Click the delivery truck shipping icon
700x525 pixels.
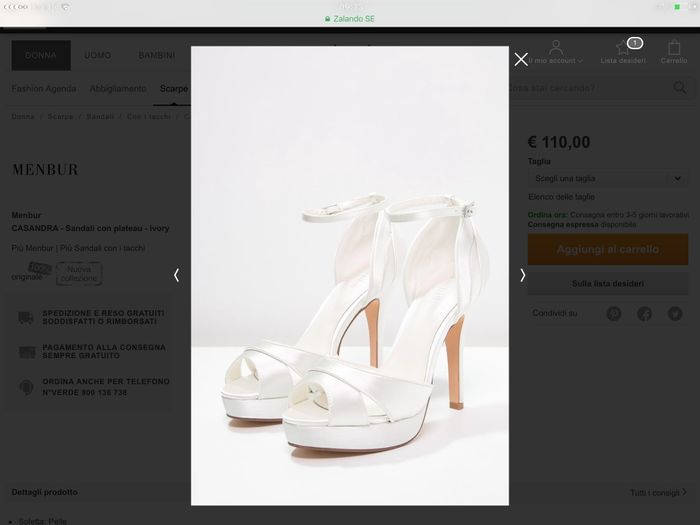(x=26, y=317)
